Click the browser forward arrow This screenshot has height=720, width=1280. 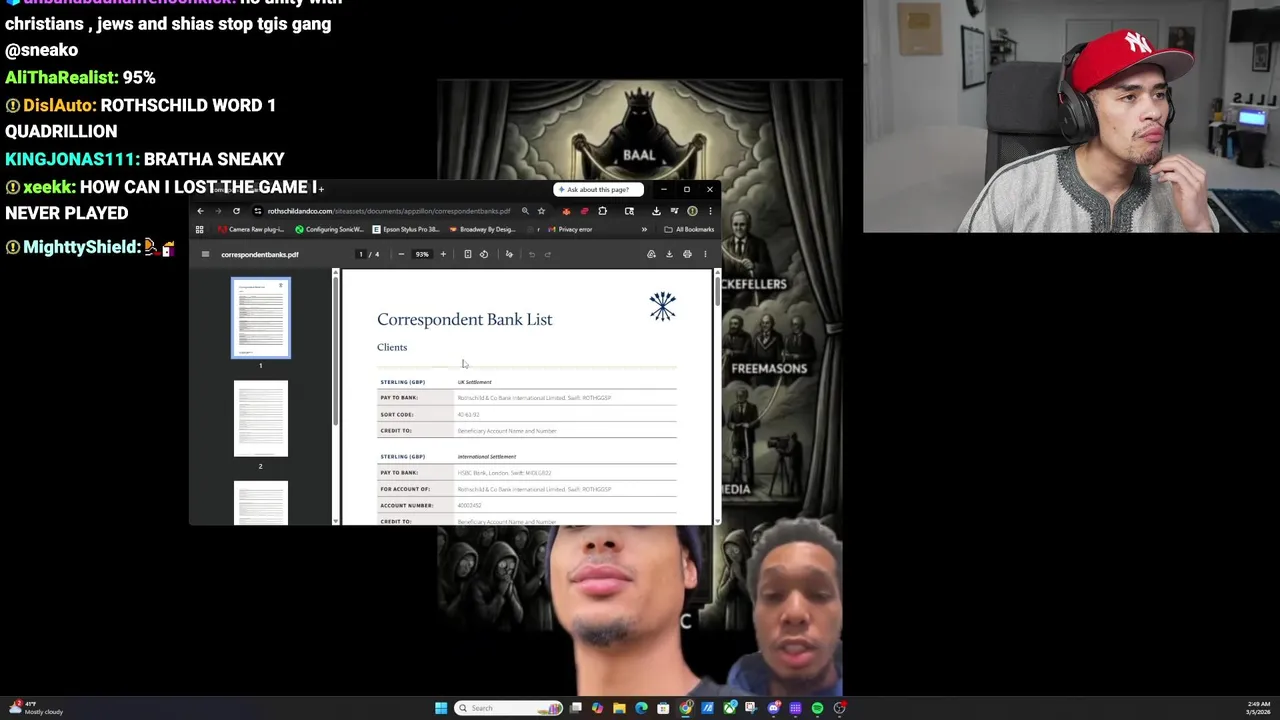(218, 211)
